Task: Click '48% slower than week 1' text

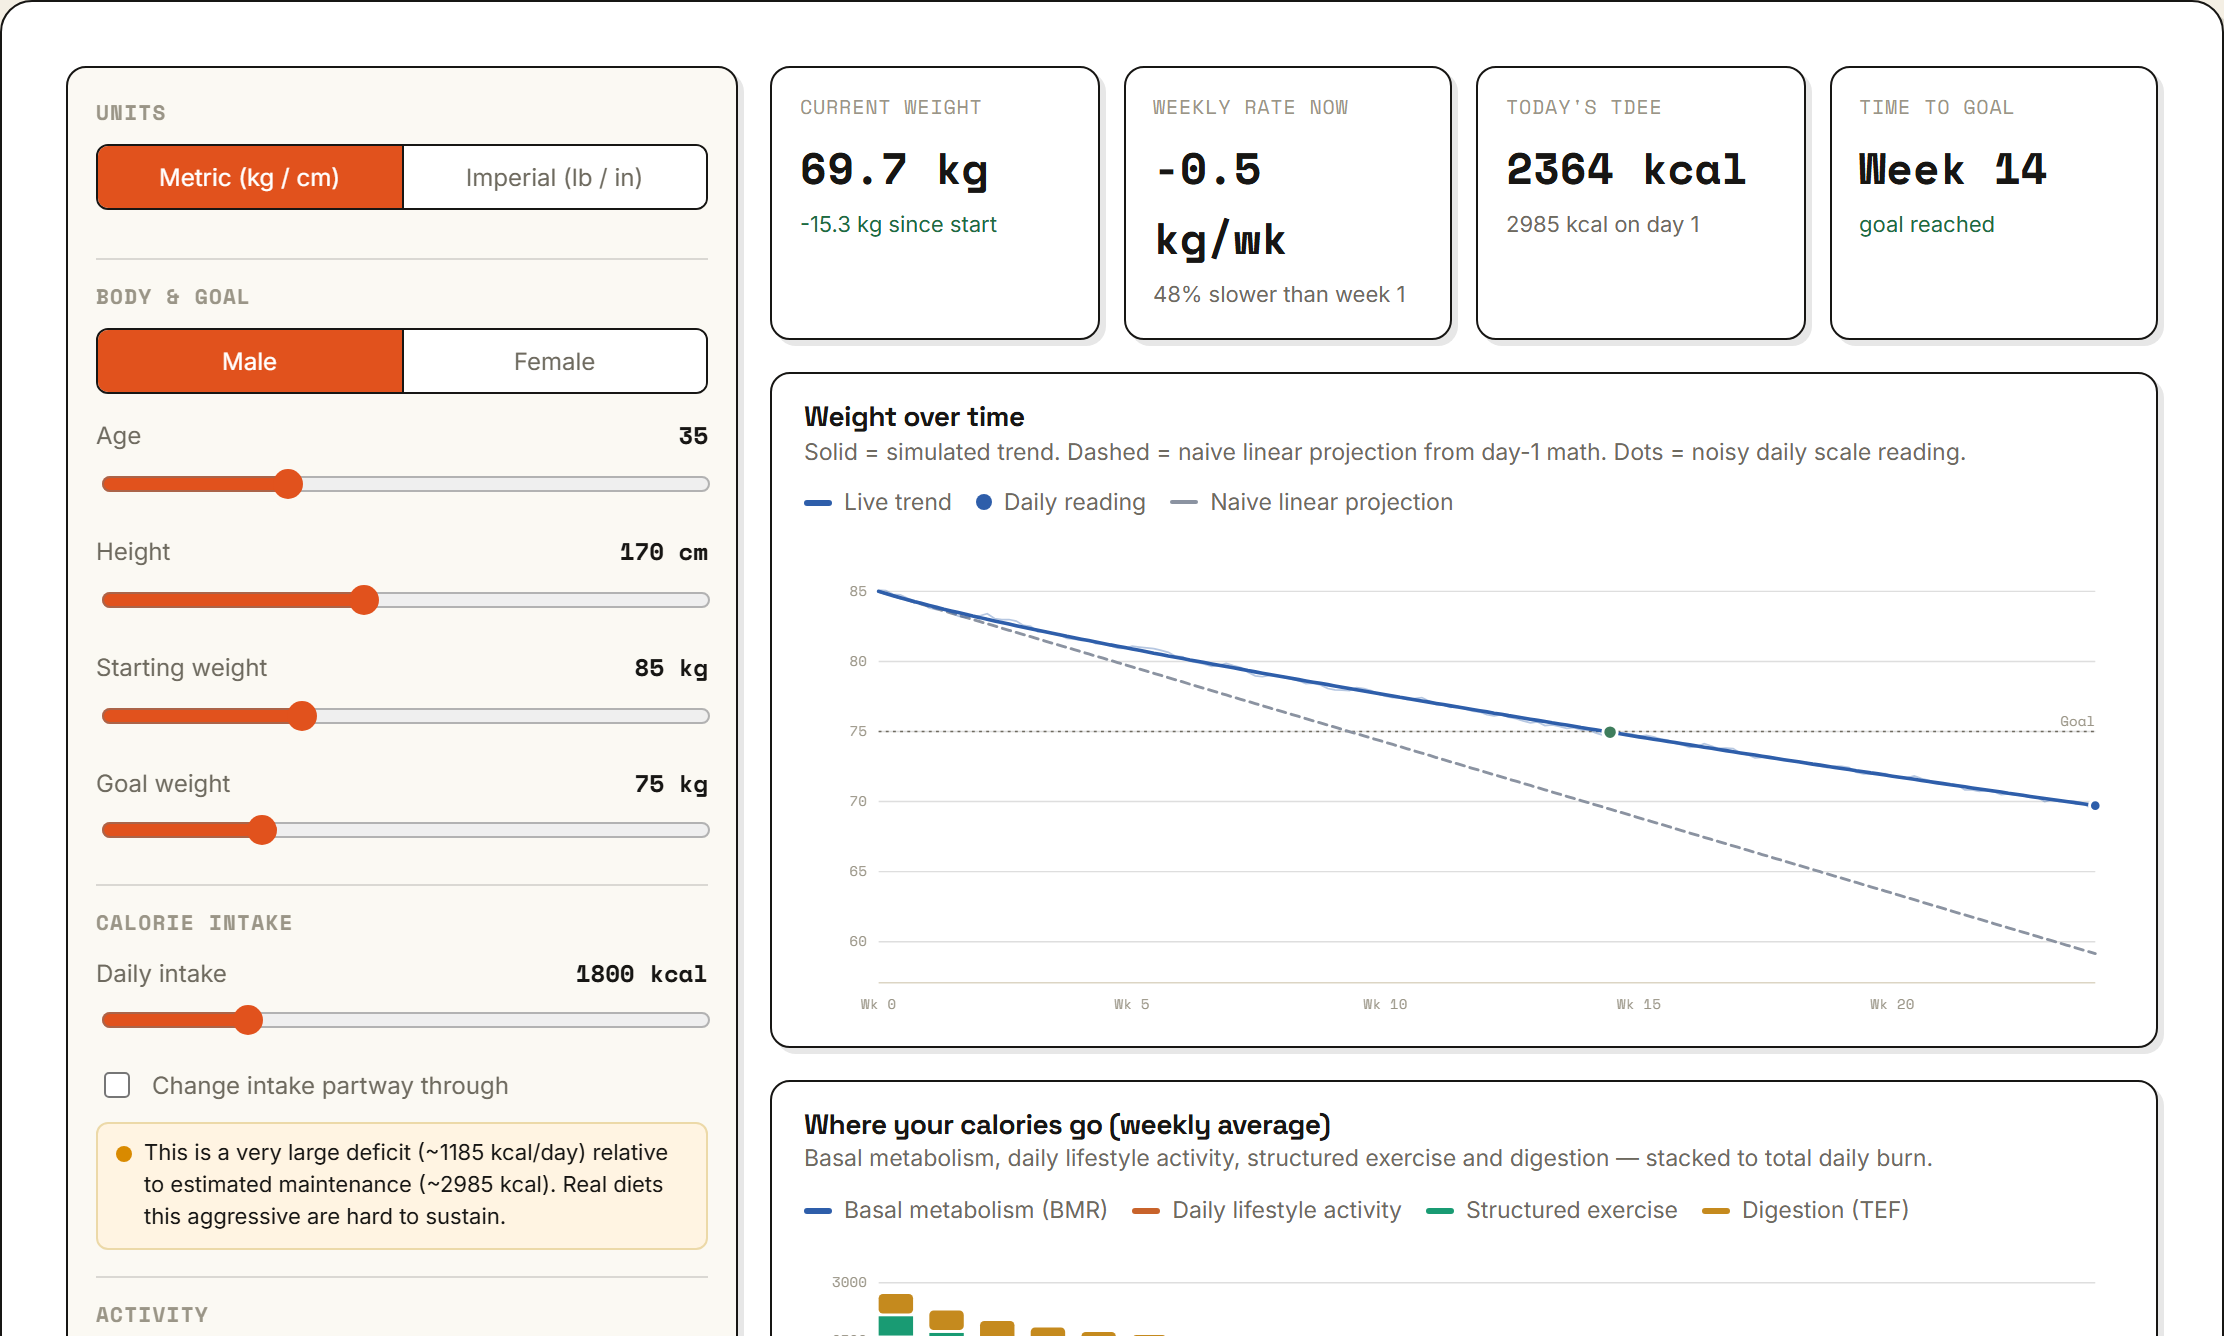Action: 1280,294
